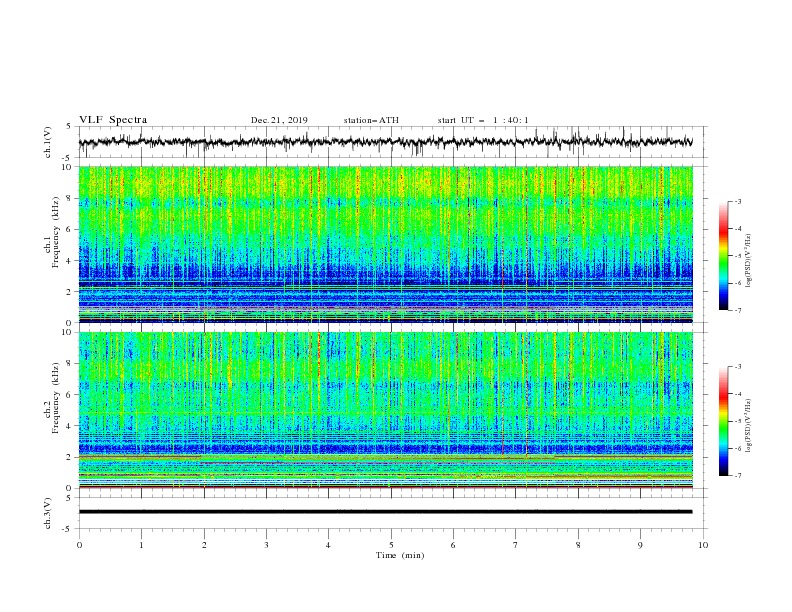Click the 'station=ATH' label
Image resolution: width=792 pixels, height=612 pixels.
[371, 120]
